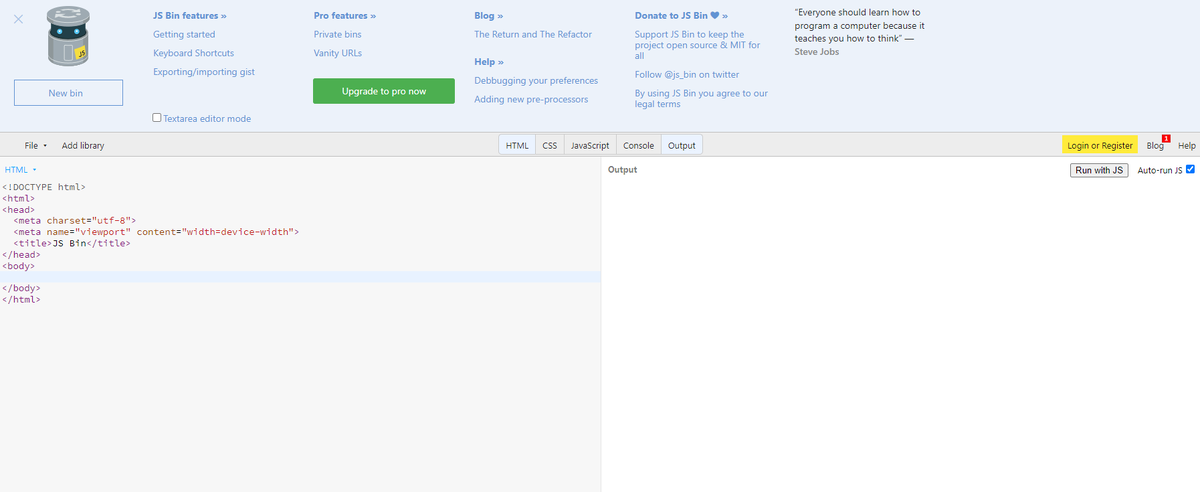The height and width of the screenshot is (492, 1200).
Task: Open the HTML panel language dropdown
Action: click(x=20, y=170)
